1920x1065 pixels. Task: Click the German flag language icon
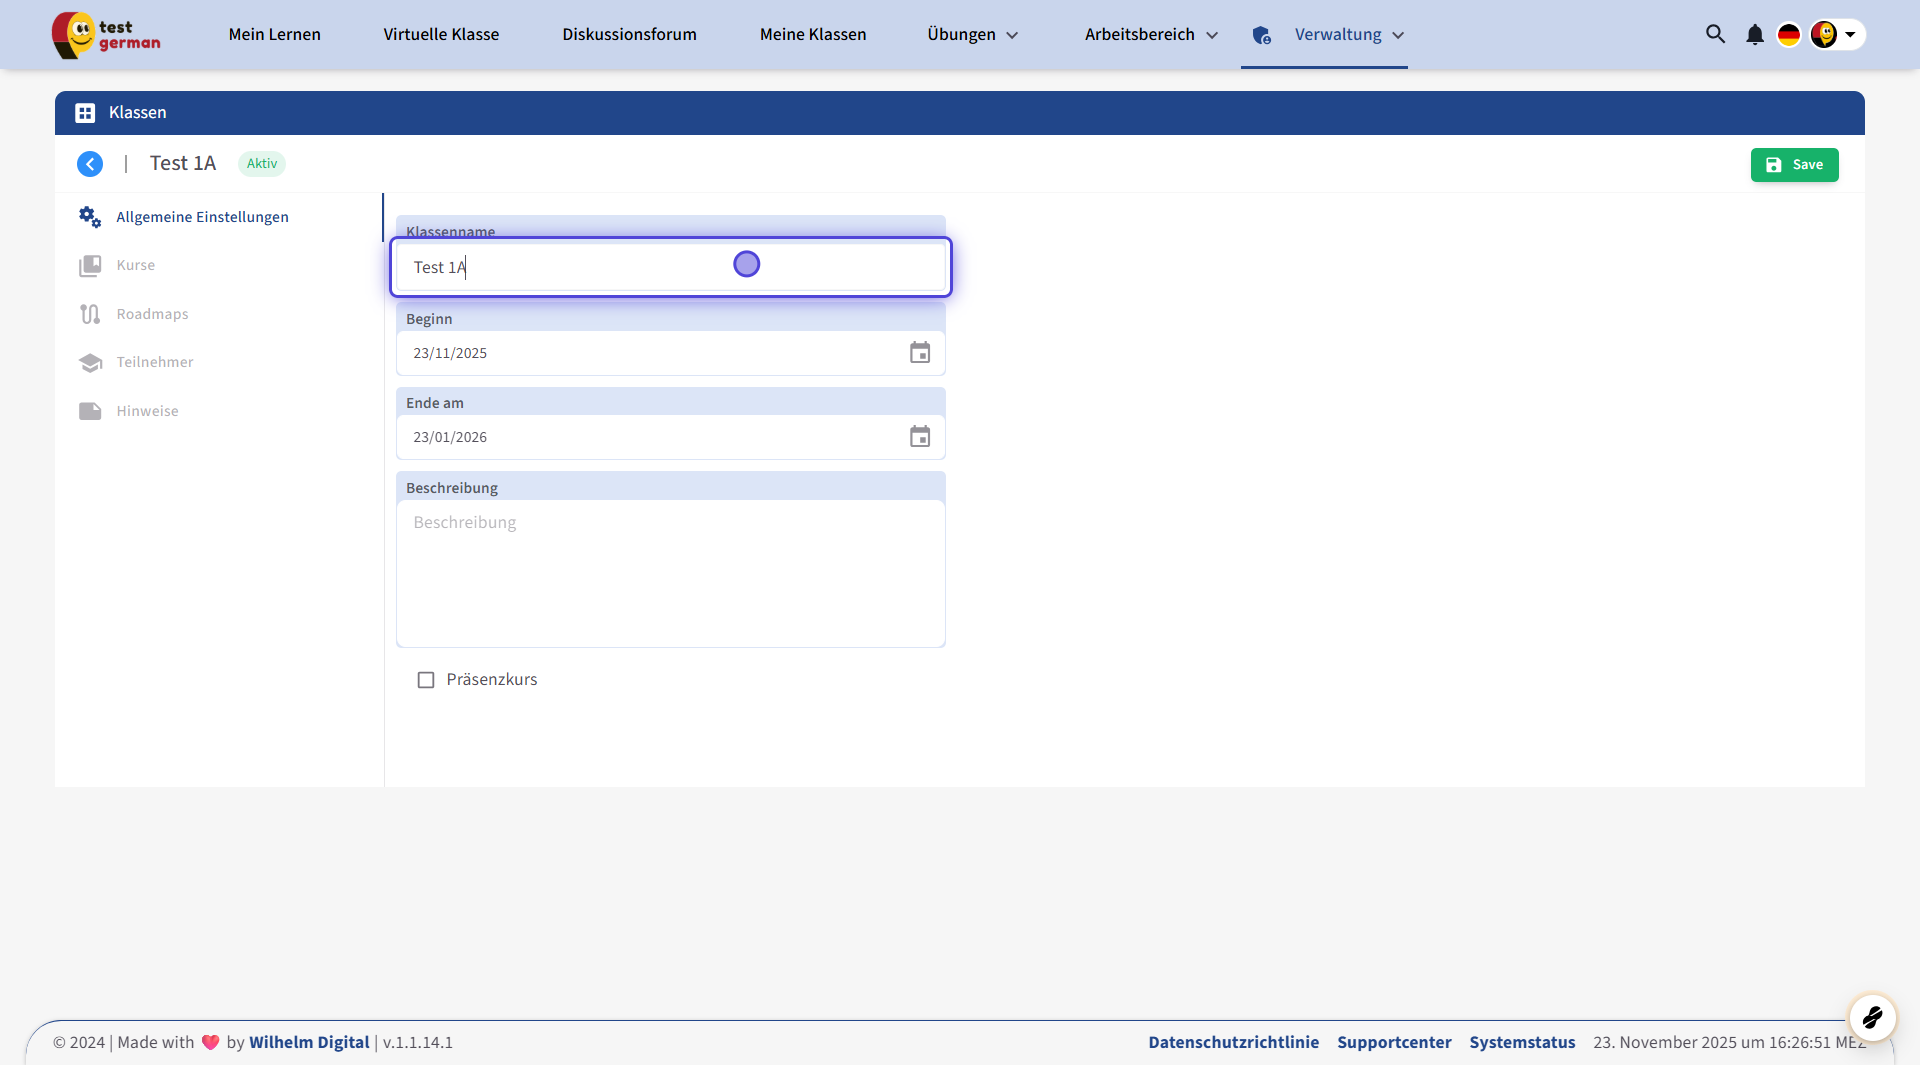pos(1788,35)
